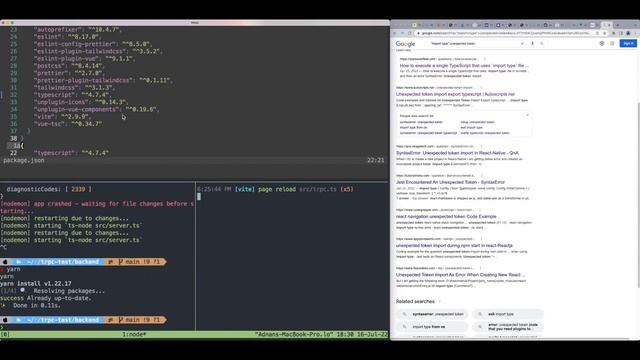Click the tmux session '[0]' indicator
Screen dimensions: 640x360
coord(5,334)
